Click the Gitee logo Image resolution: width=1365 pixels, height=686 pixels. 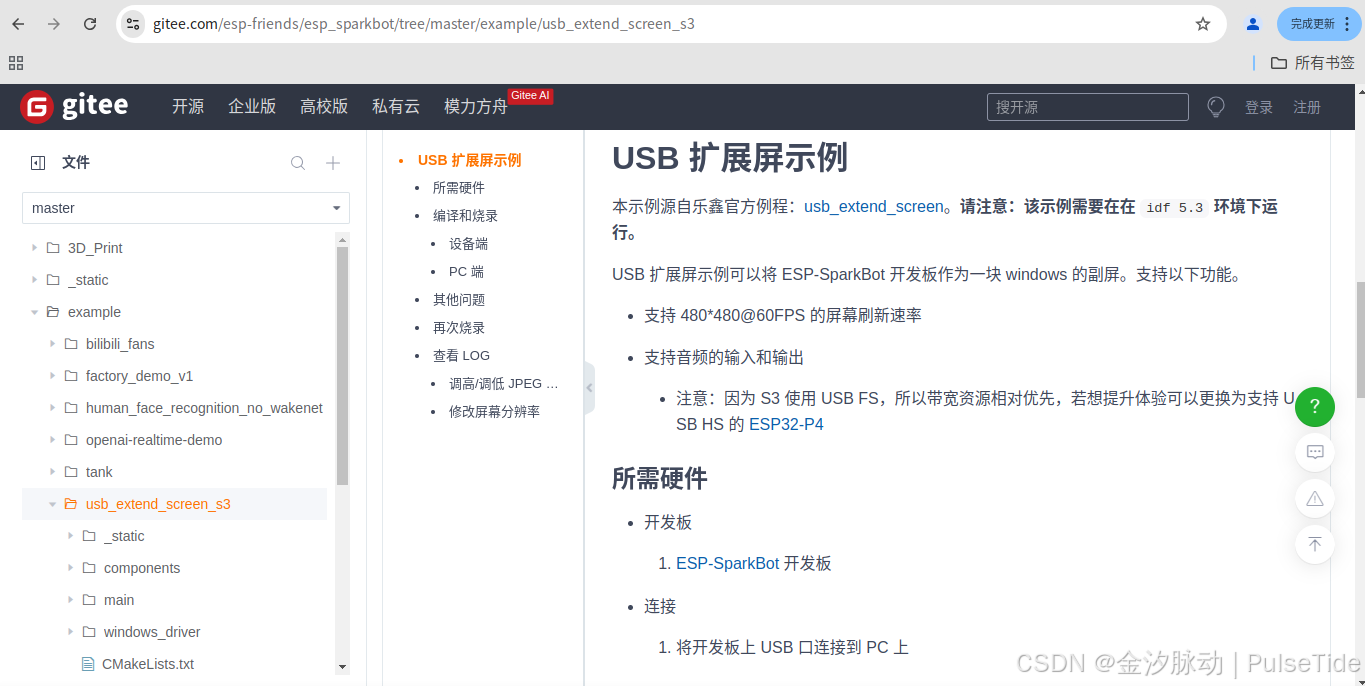pyautogui.click(x=75, y=106)
